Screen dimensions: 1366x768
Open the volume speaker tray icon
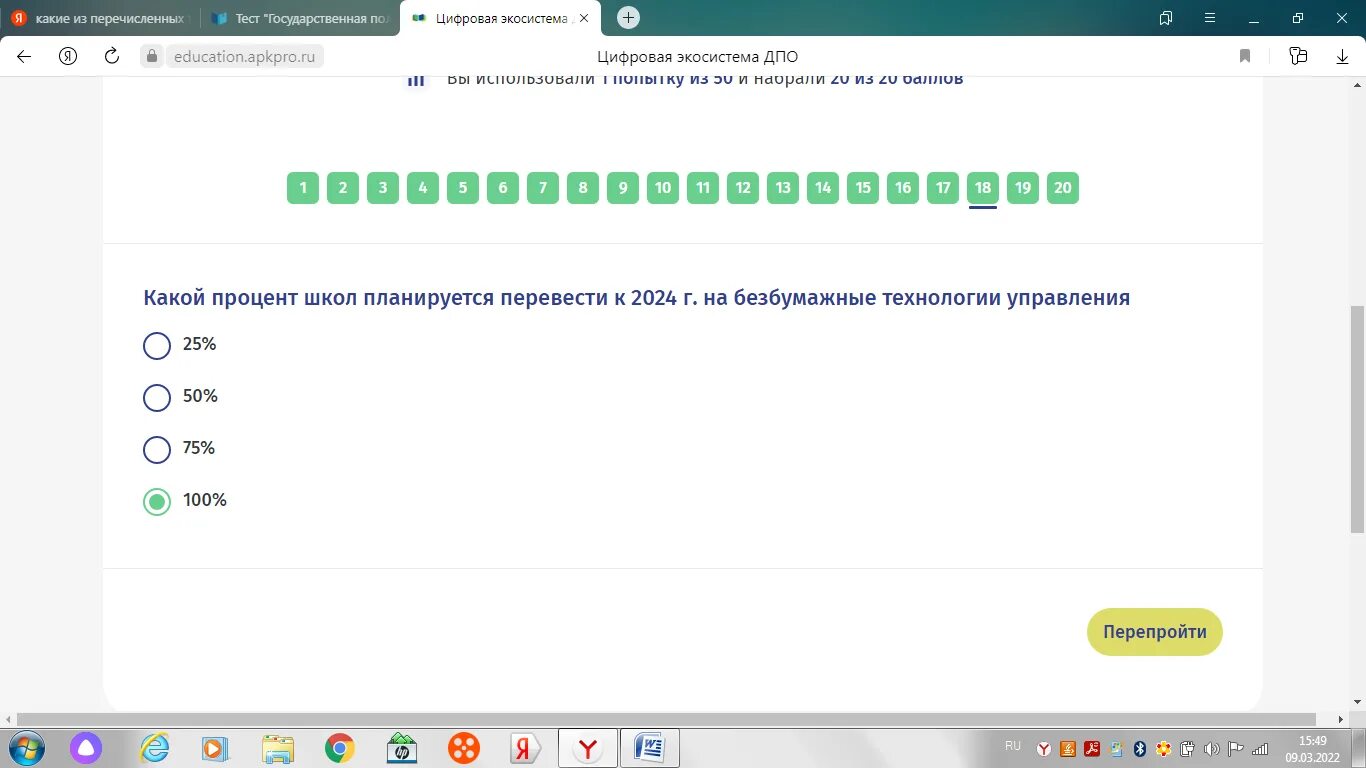point(1212,748)
